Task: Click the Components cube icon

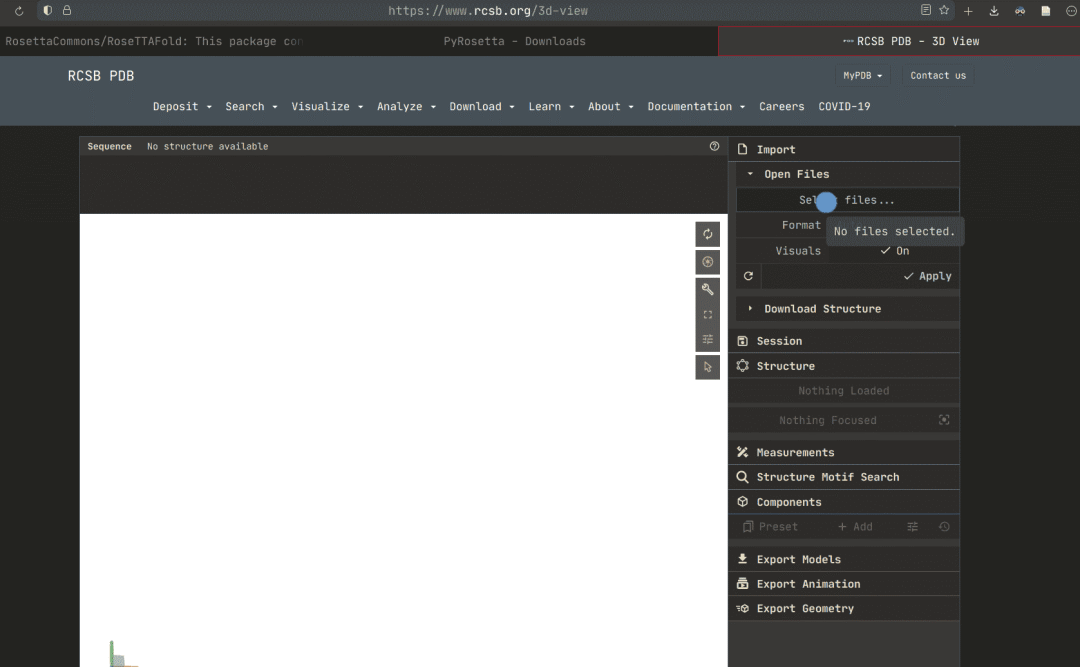Action: coord(742,502)
